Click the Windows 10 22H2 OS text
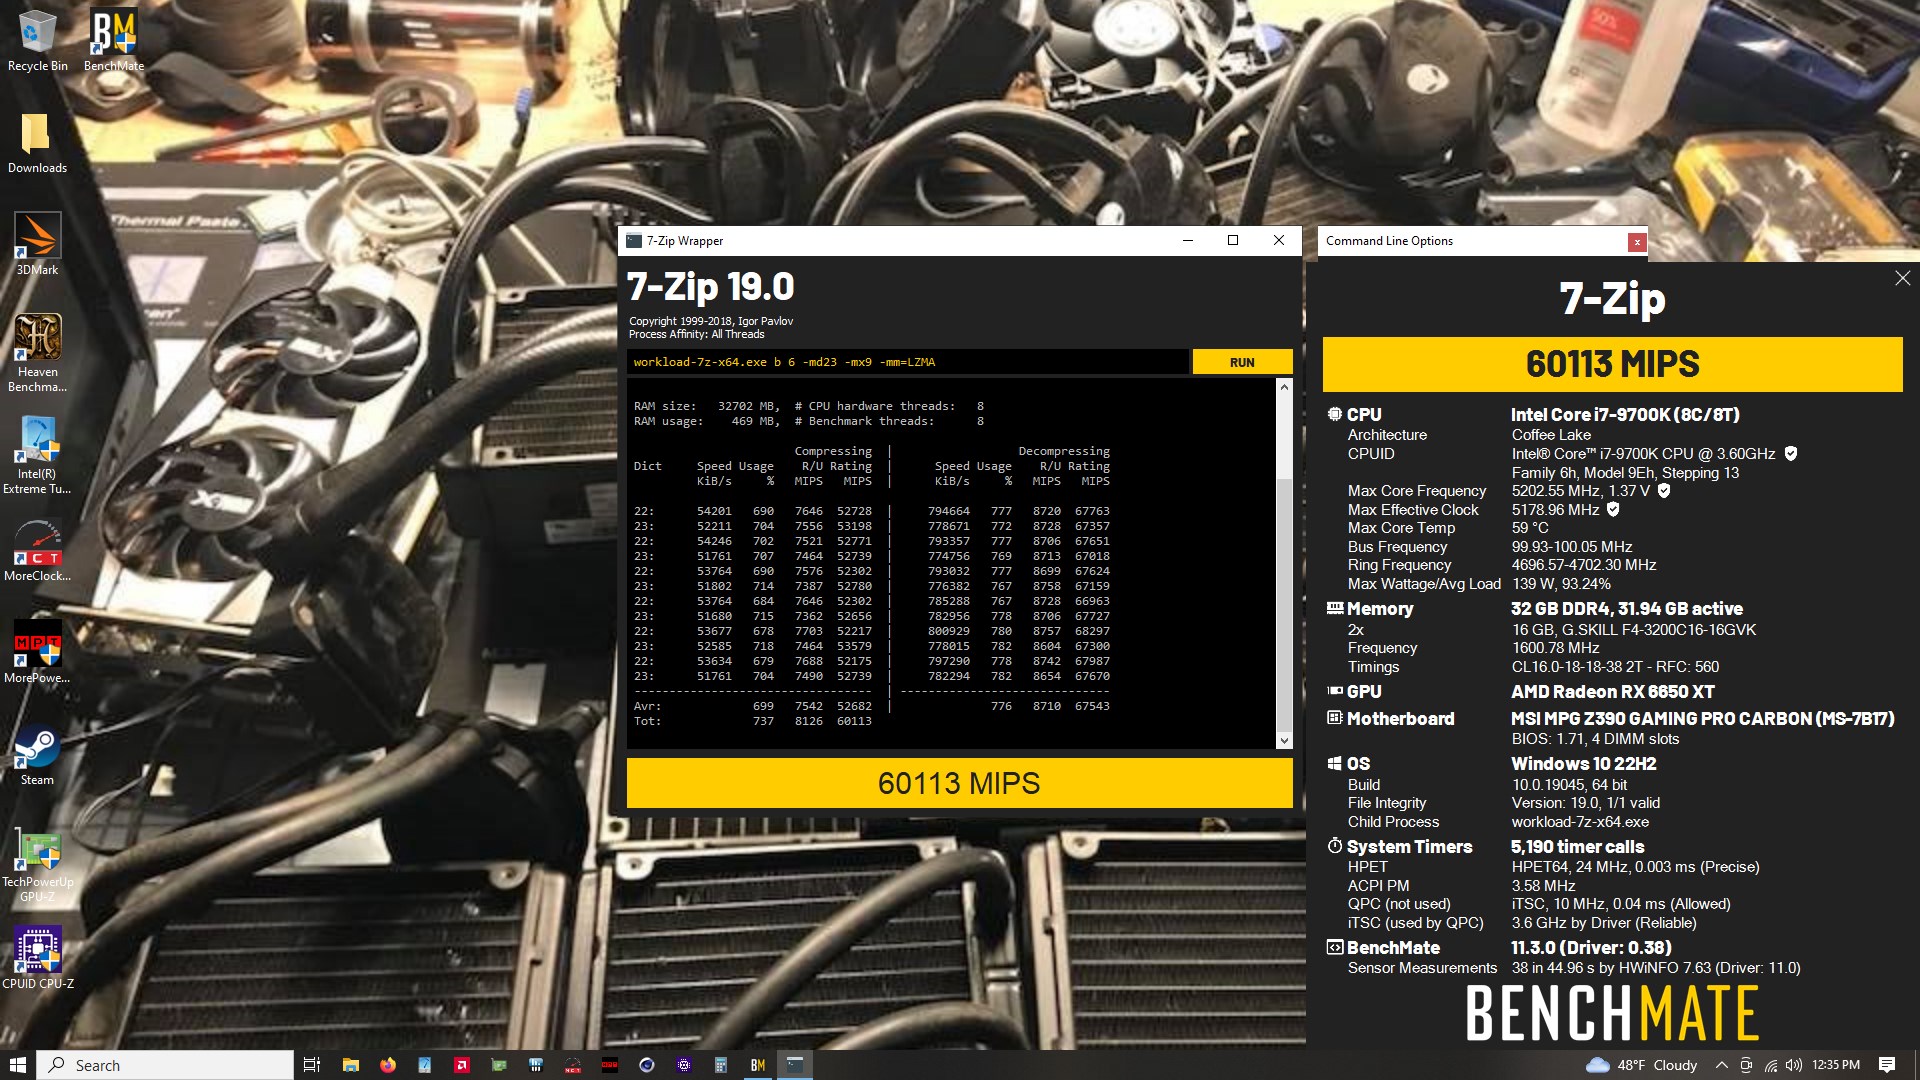The width and height of the screenshot is (1920, 1080). click(x=1583, y=764)
